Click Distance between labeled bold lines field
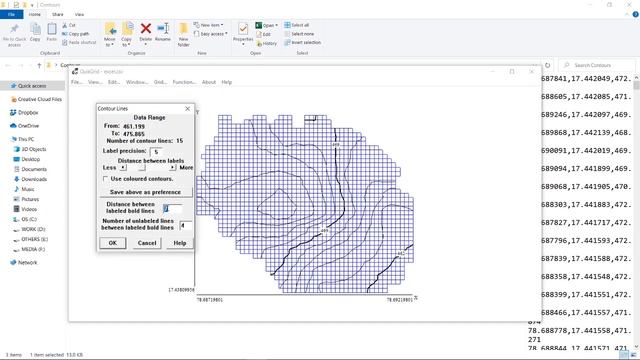Image resolution: width=640 pixels, height=360 pixels. [172, 209]
